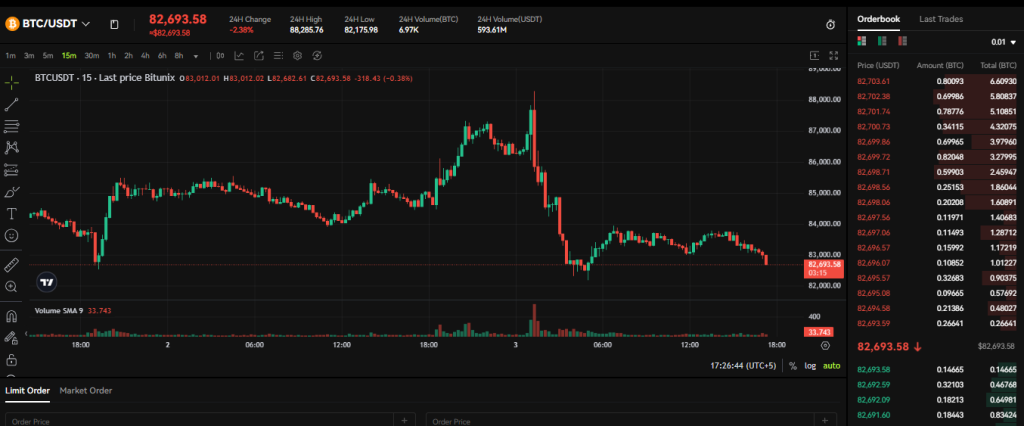This screenshot has width=1024, height=426.
Task: Click ask price 82,703.61 in orderbook
Action: 873,82
